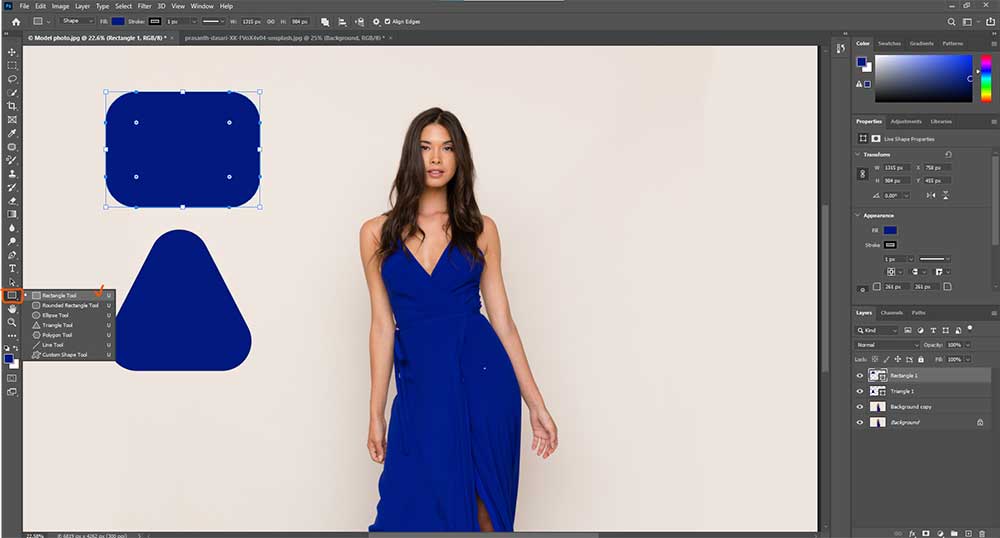This screenshot has width=1000, height=538.
Task: Switch to the Channels tab
Action: click(892, 313)
